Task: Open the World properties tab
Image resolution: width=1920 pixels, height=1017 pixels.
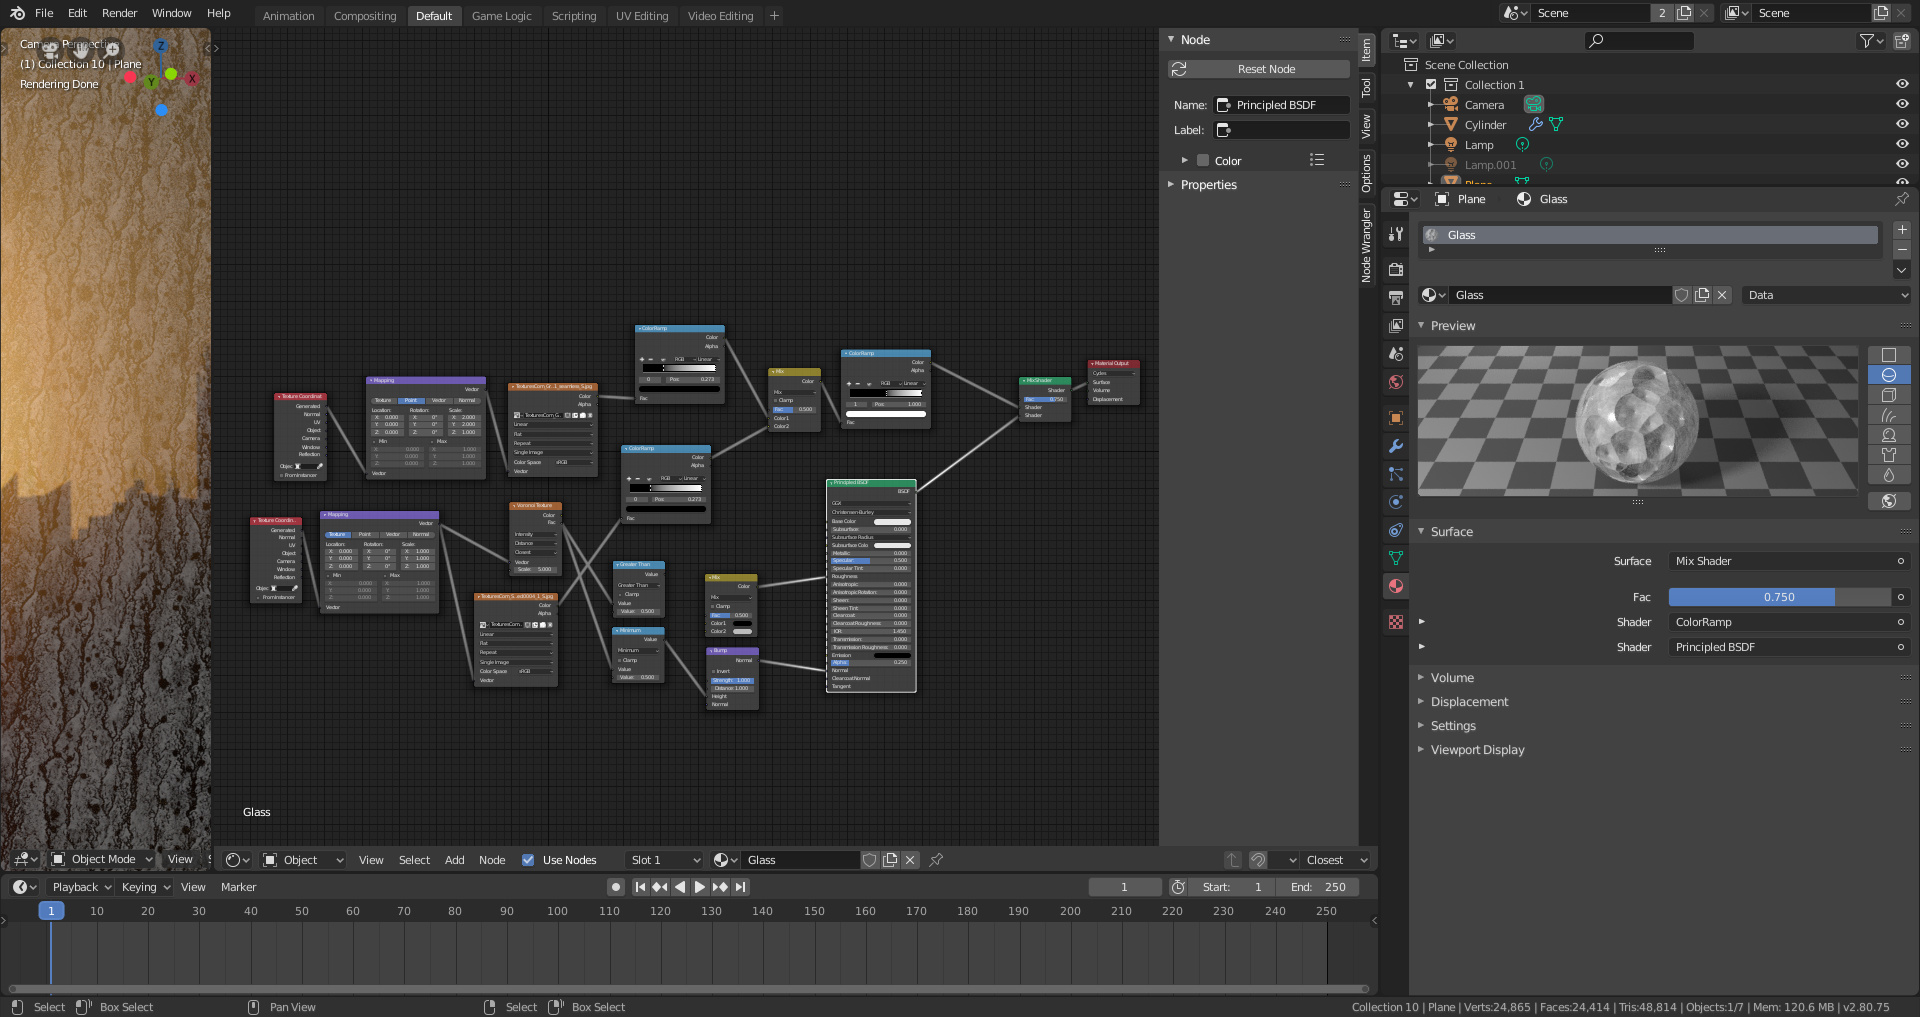Action: 1396,382
